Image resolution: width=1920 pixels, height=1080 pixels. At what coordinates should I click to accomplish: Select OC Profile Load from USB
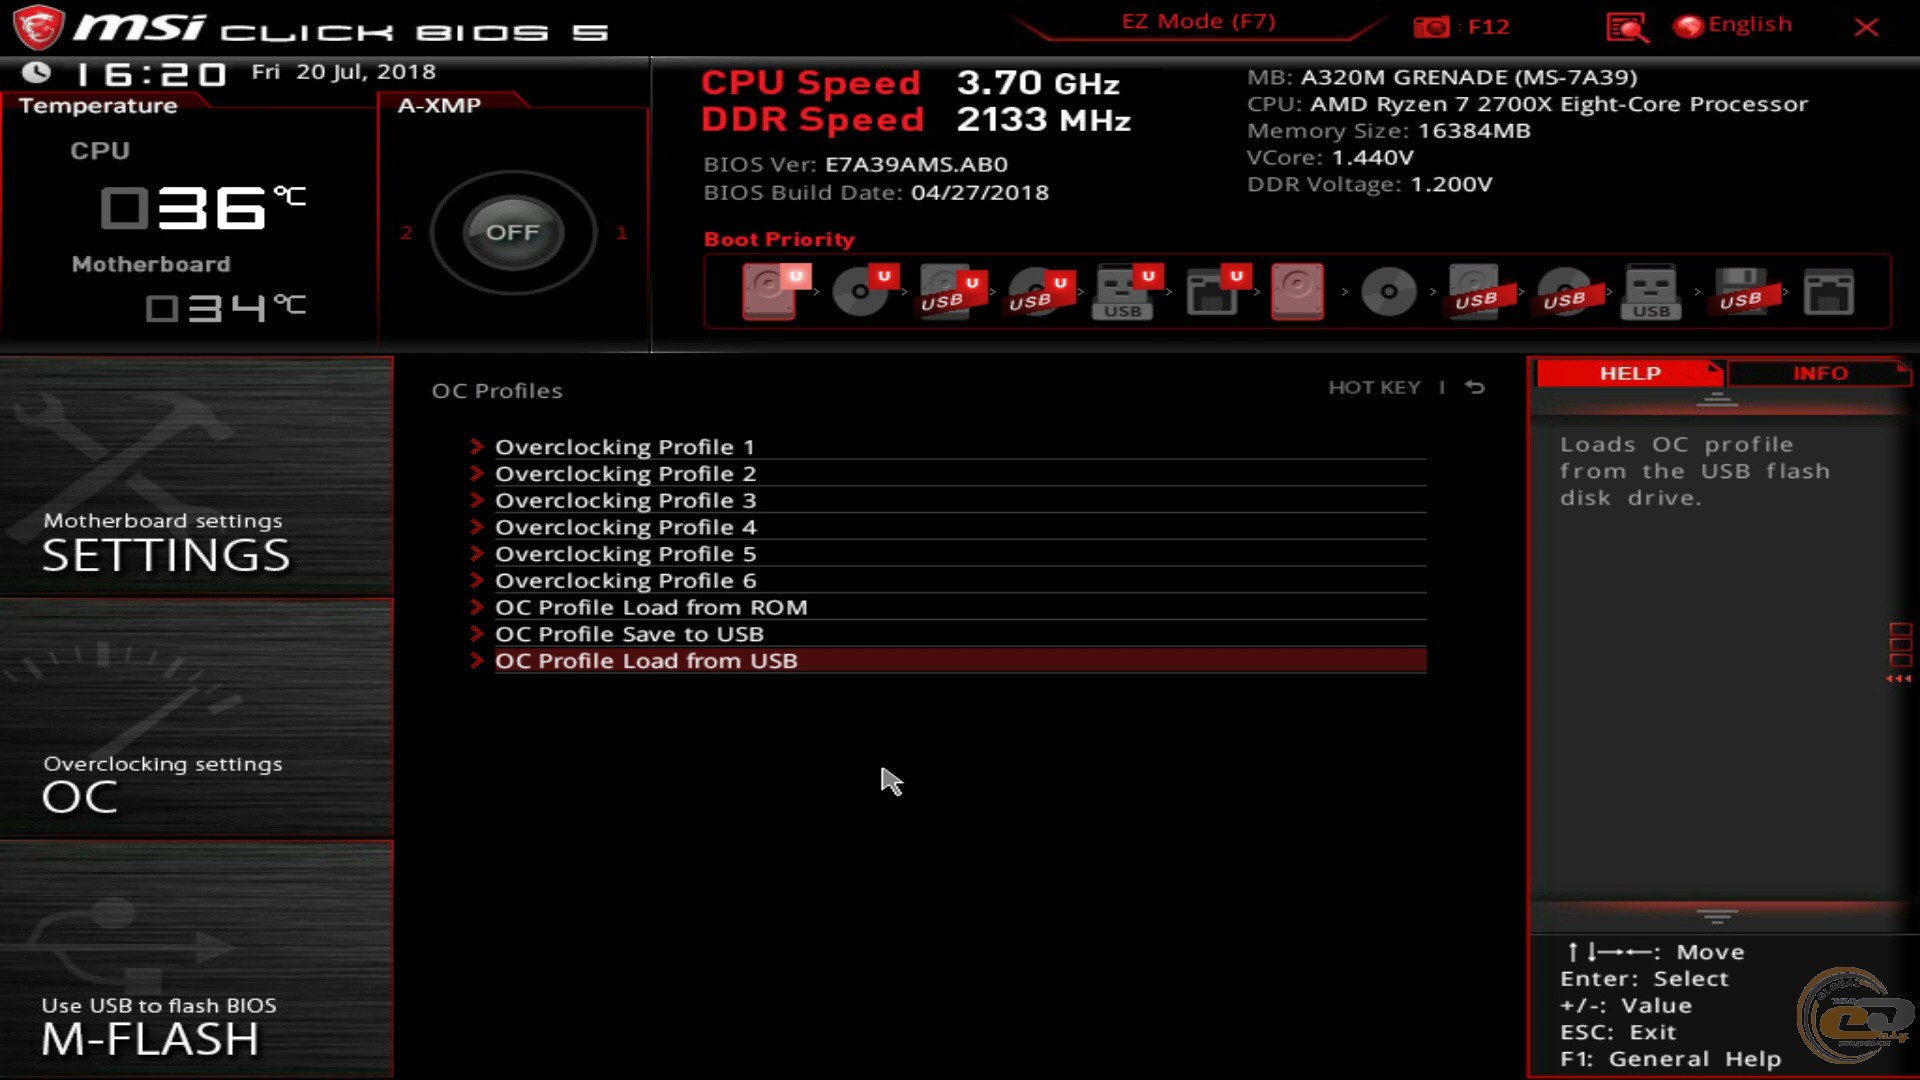(x=645, y=661)
